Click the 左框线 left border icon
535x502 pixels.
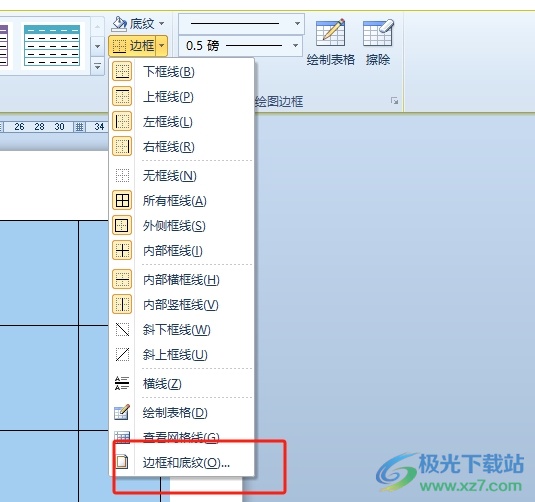122,121
